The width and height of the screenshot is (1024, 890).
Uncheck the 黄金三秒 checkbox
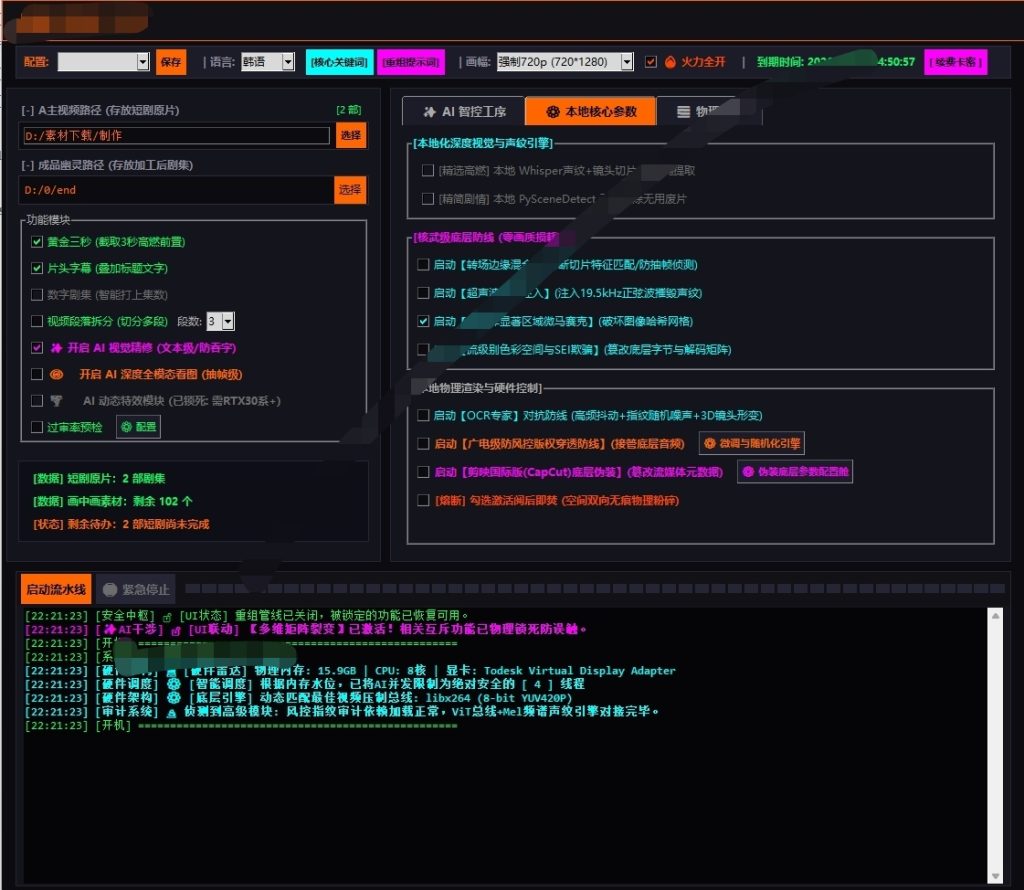[x=37, y=242]
